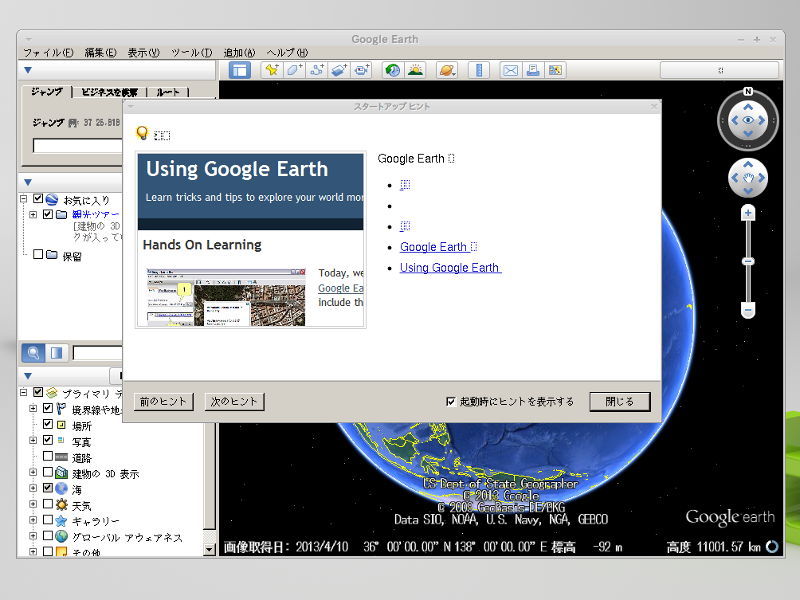The height and width of the screenshot is (600, 800).
Task: Expand the 観光ツアー folder node
Action: tap(33, 214)
